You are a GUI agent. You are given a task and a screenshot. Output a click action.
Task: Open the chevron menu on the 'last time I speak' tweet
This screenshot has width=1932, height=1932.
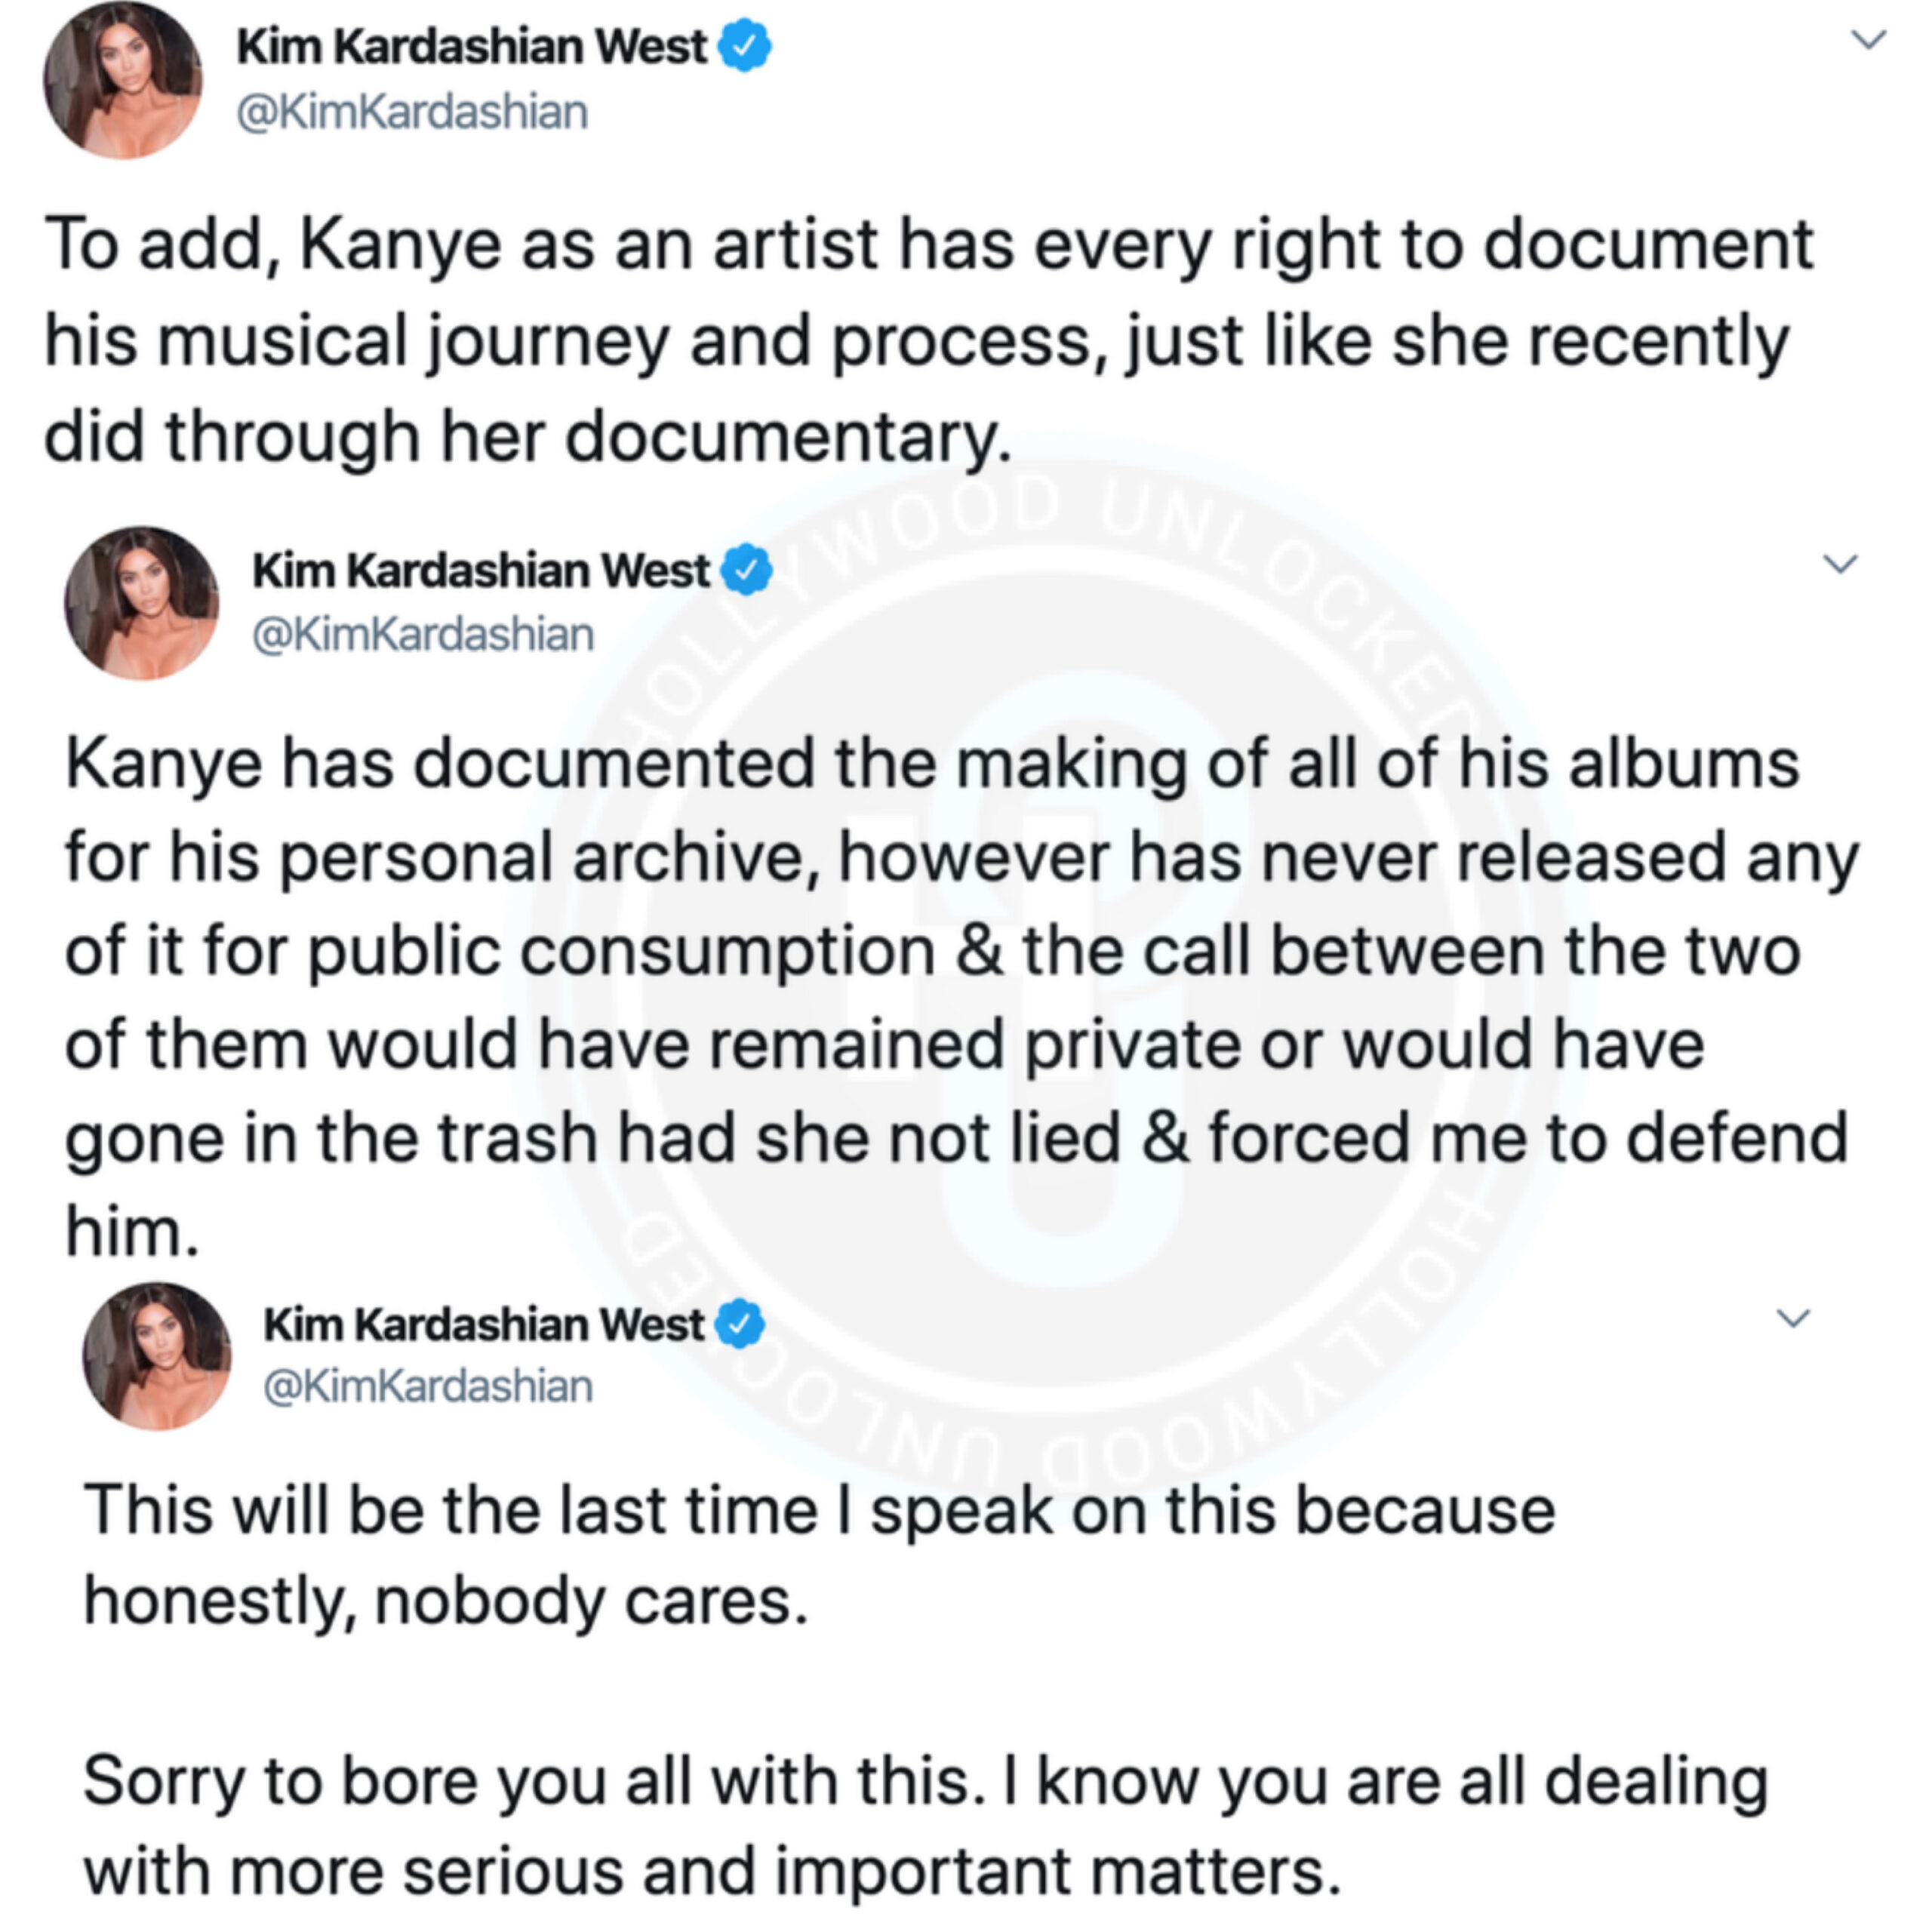(1793, 1318)
